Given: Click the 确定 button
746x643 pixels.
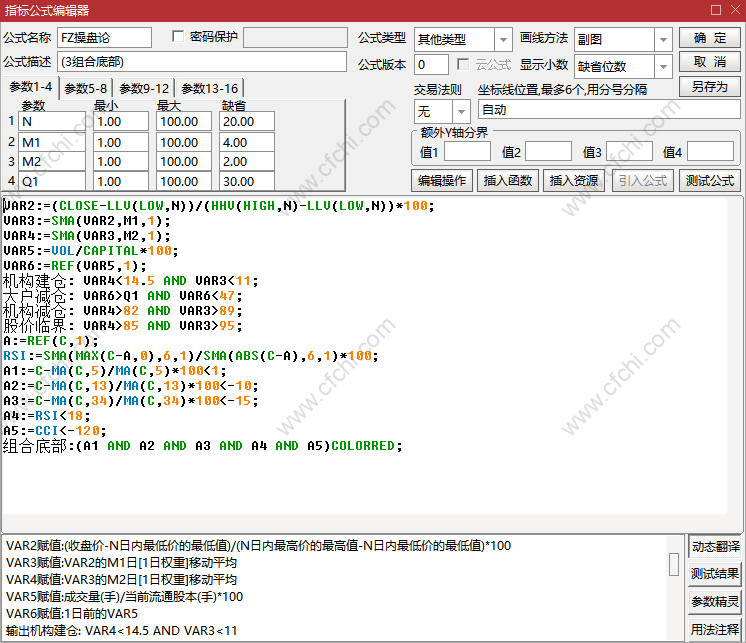Looking at the screenshot, I should click(709, 38).
